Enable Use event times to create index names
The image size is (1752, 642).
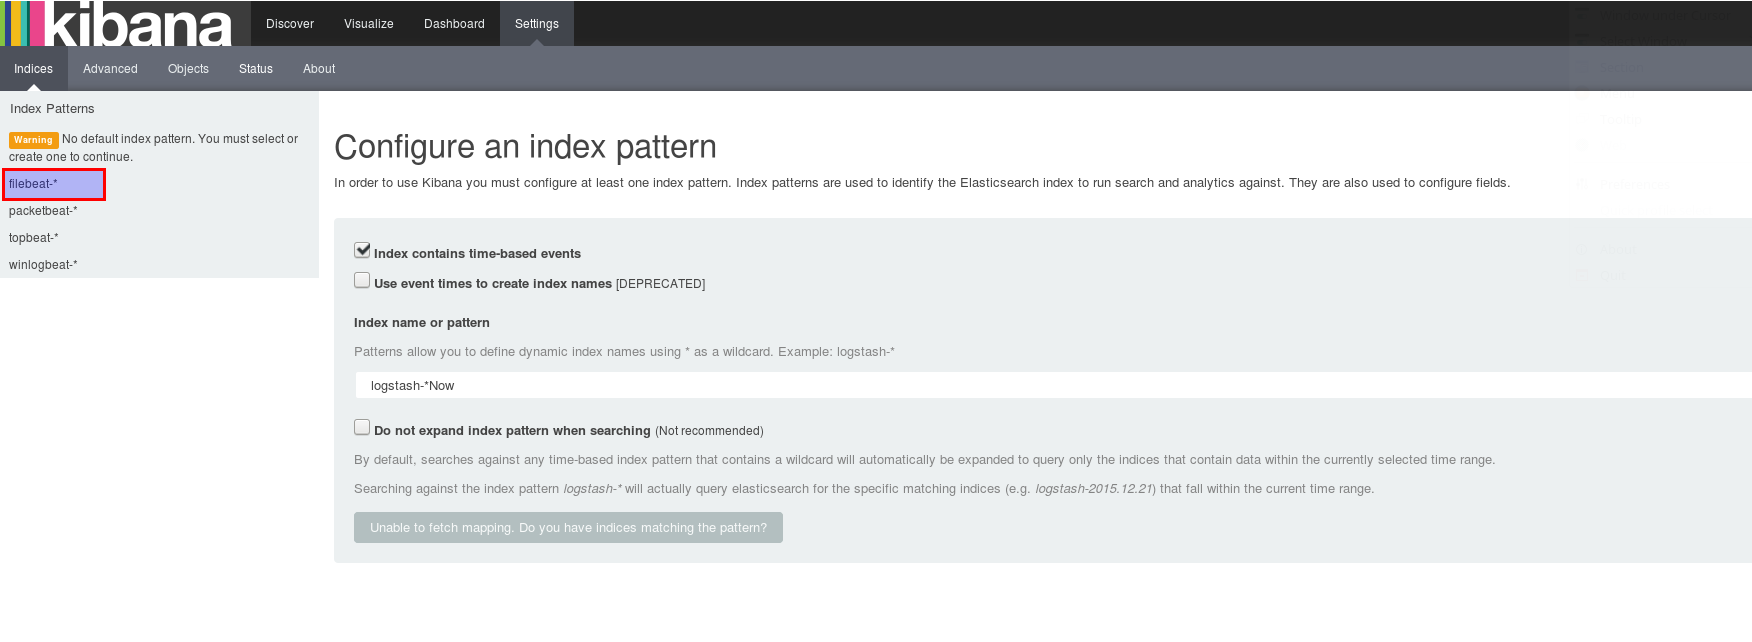pyautogui.click(x=362, y=280)
